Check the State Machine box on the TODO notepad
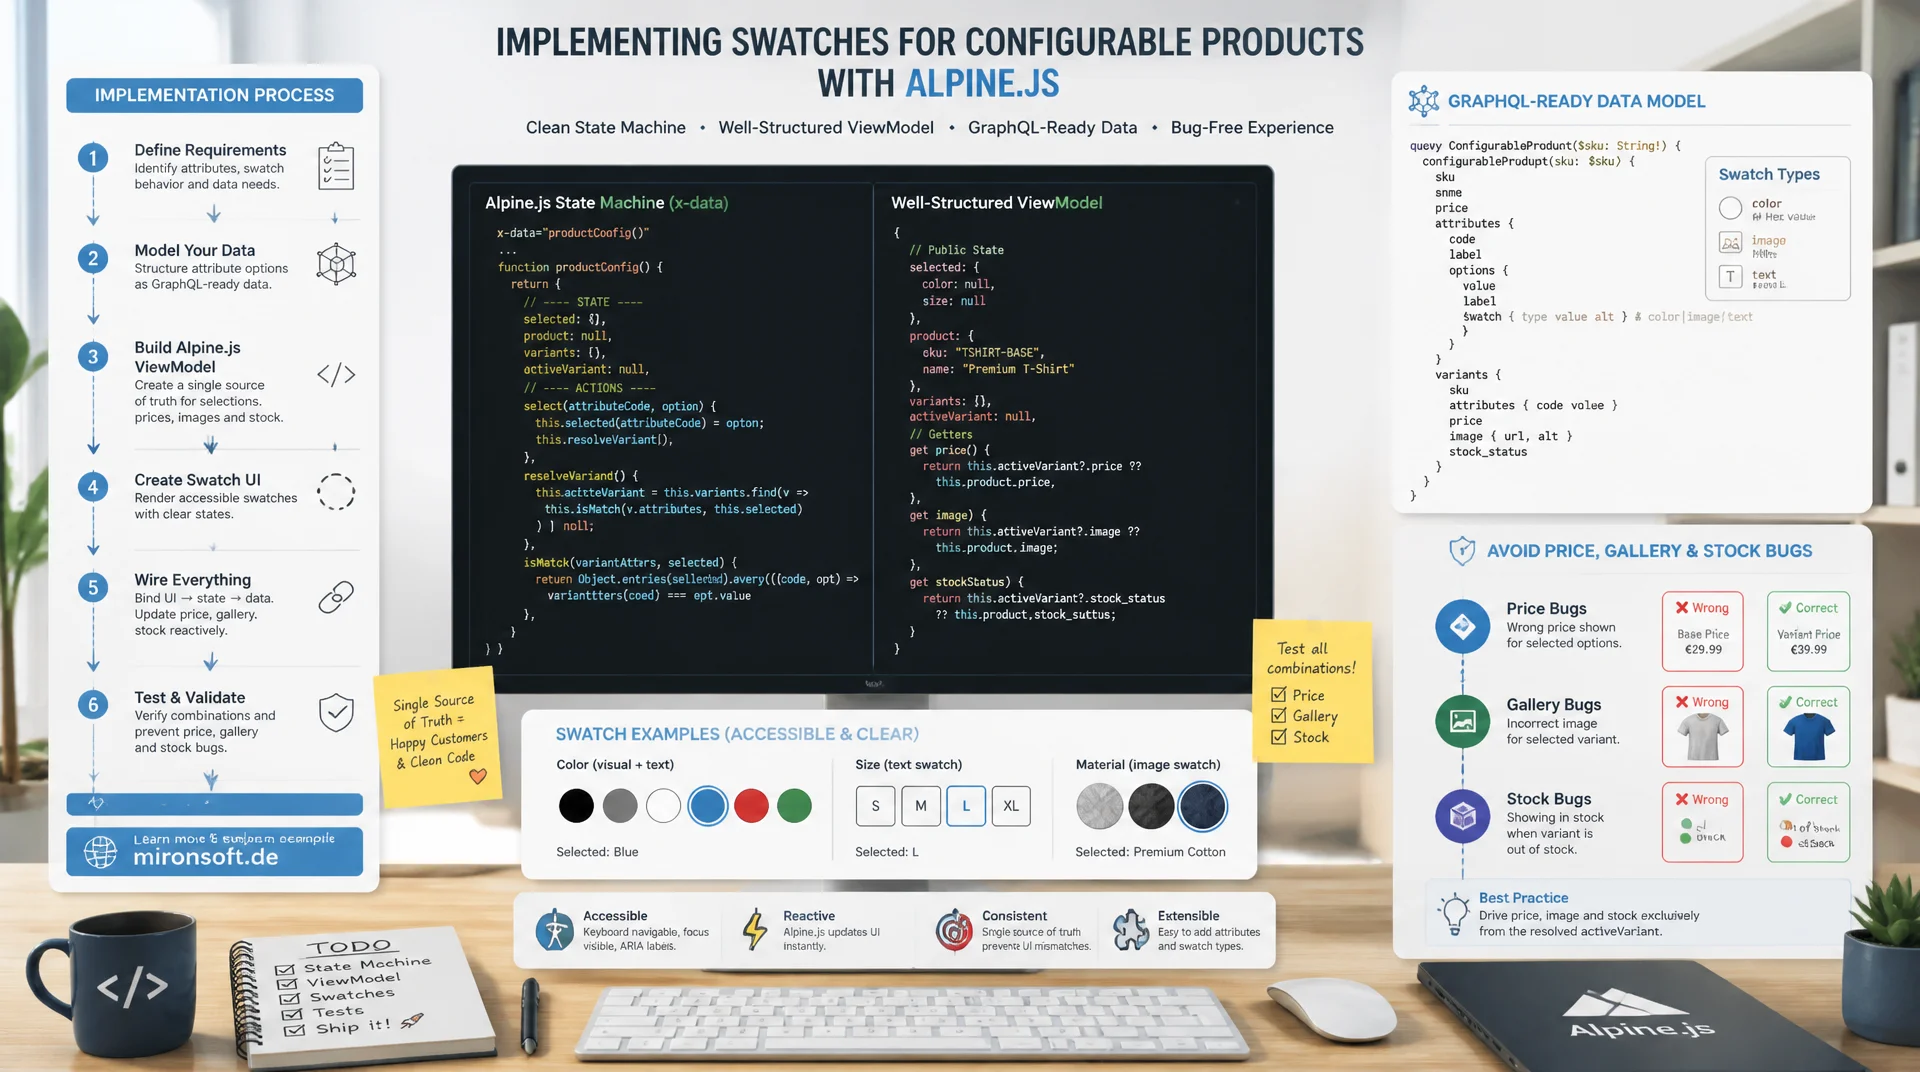The image size is (1920, 1072). pyautogui.click(x=285, y=970)
